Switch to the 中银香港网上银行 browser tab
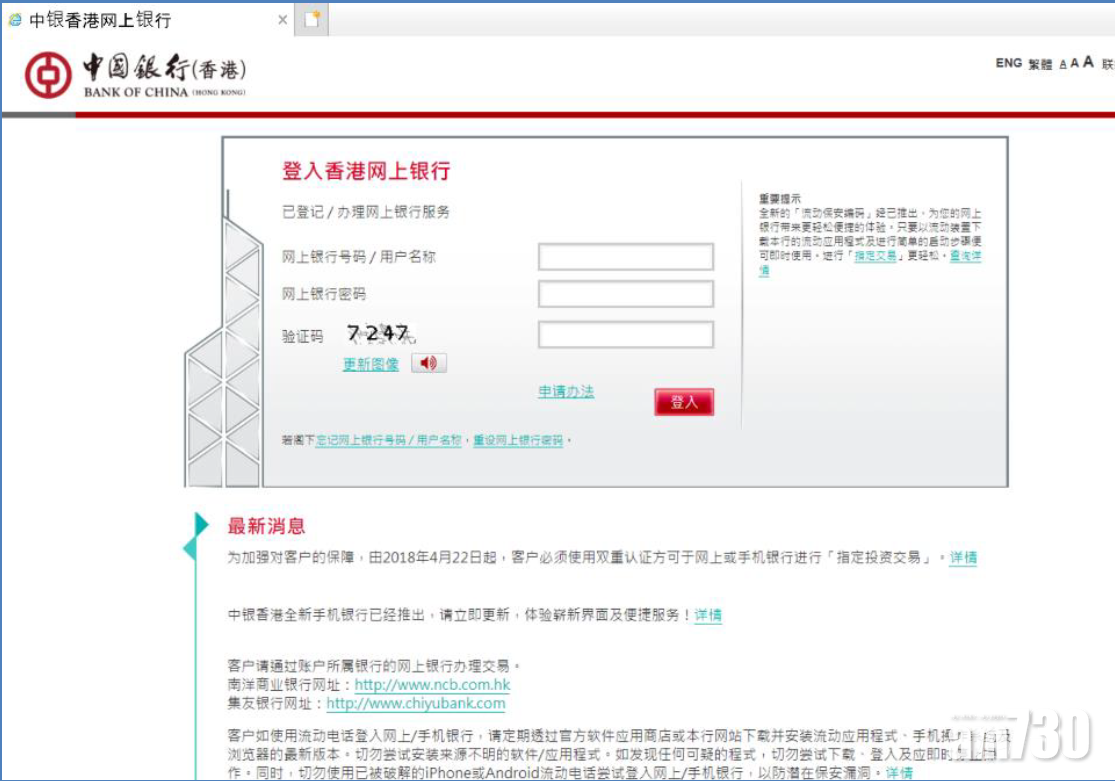Image resolution: width=1115 pixels, height=781 pixels. 140,18
